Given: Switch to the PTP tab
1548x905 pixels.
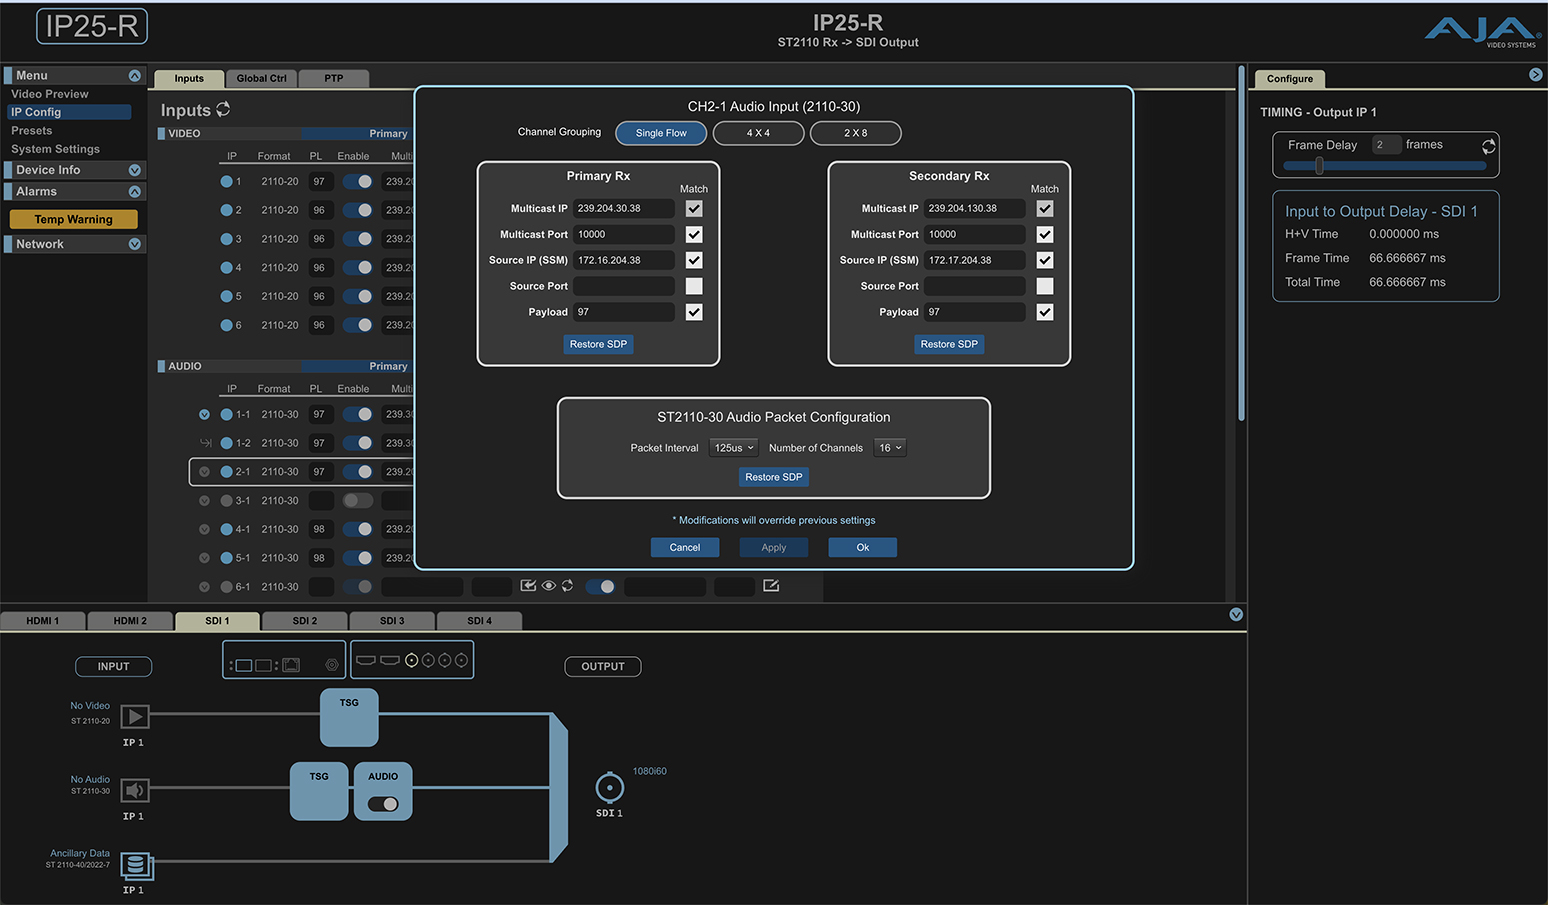Looking at the screenshot, I should 333,78.
